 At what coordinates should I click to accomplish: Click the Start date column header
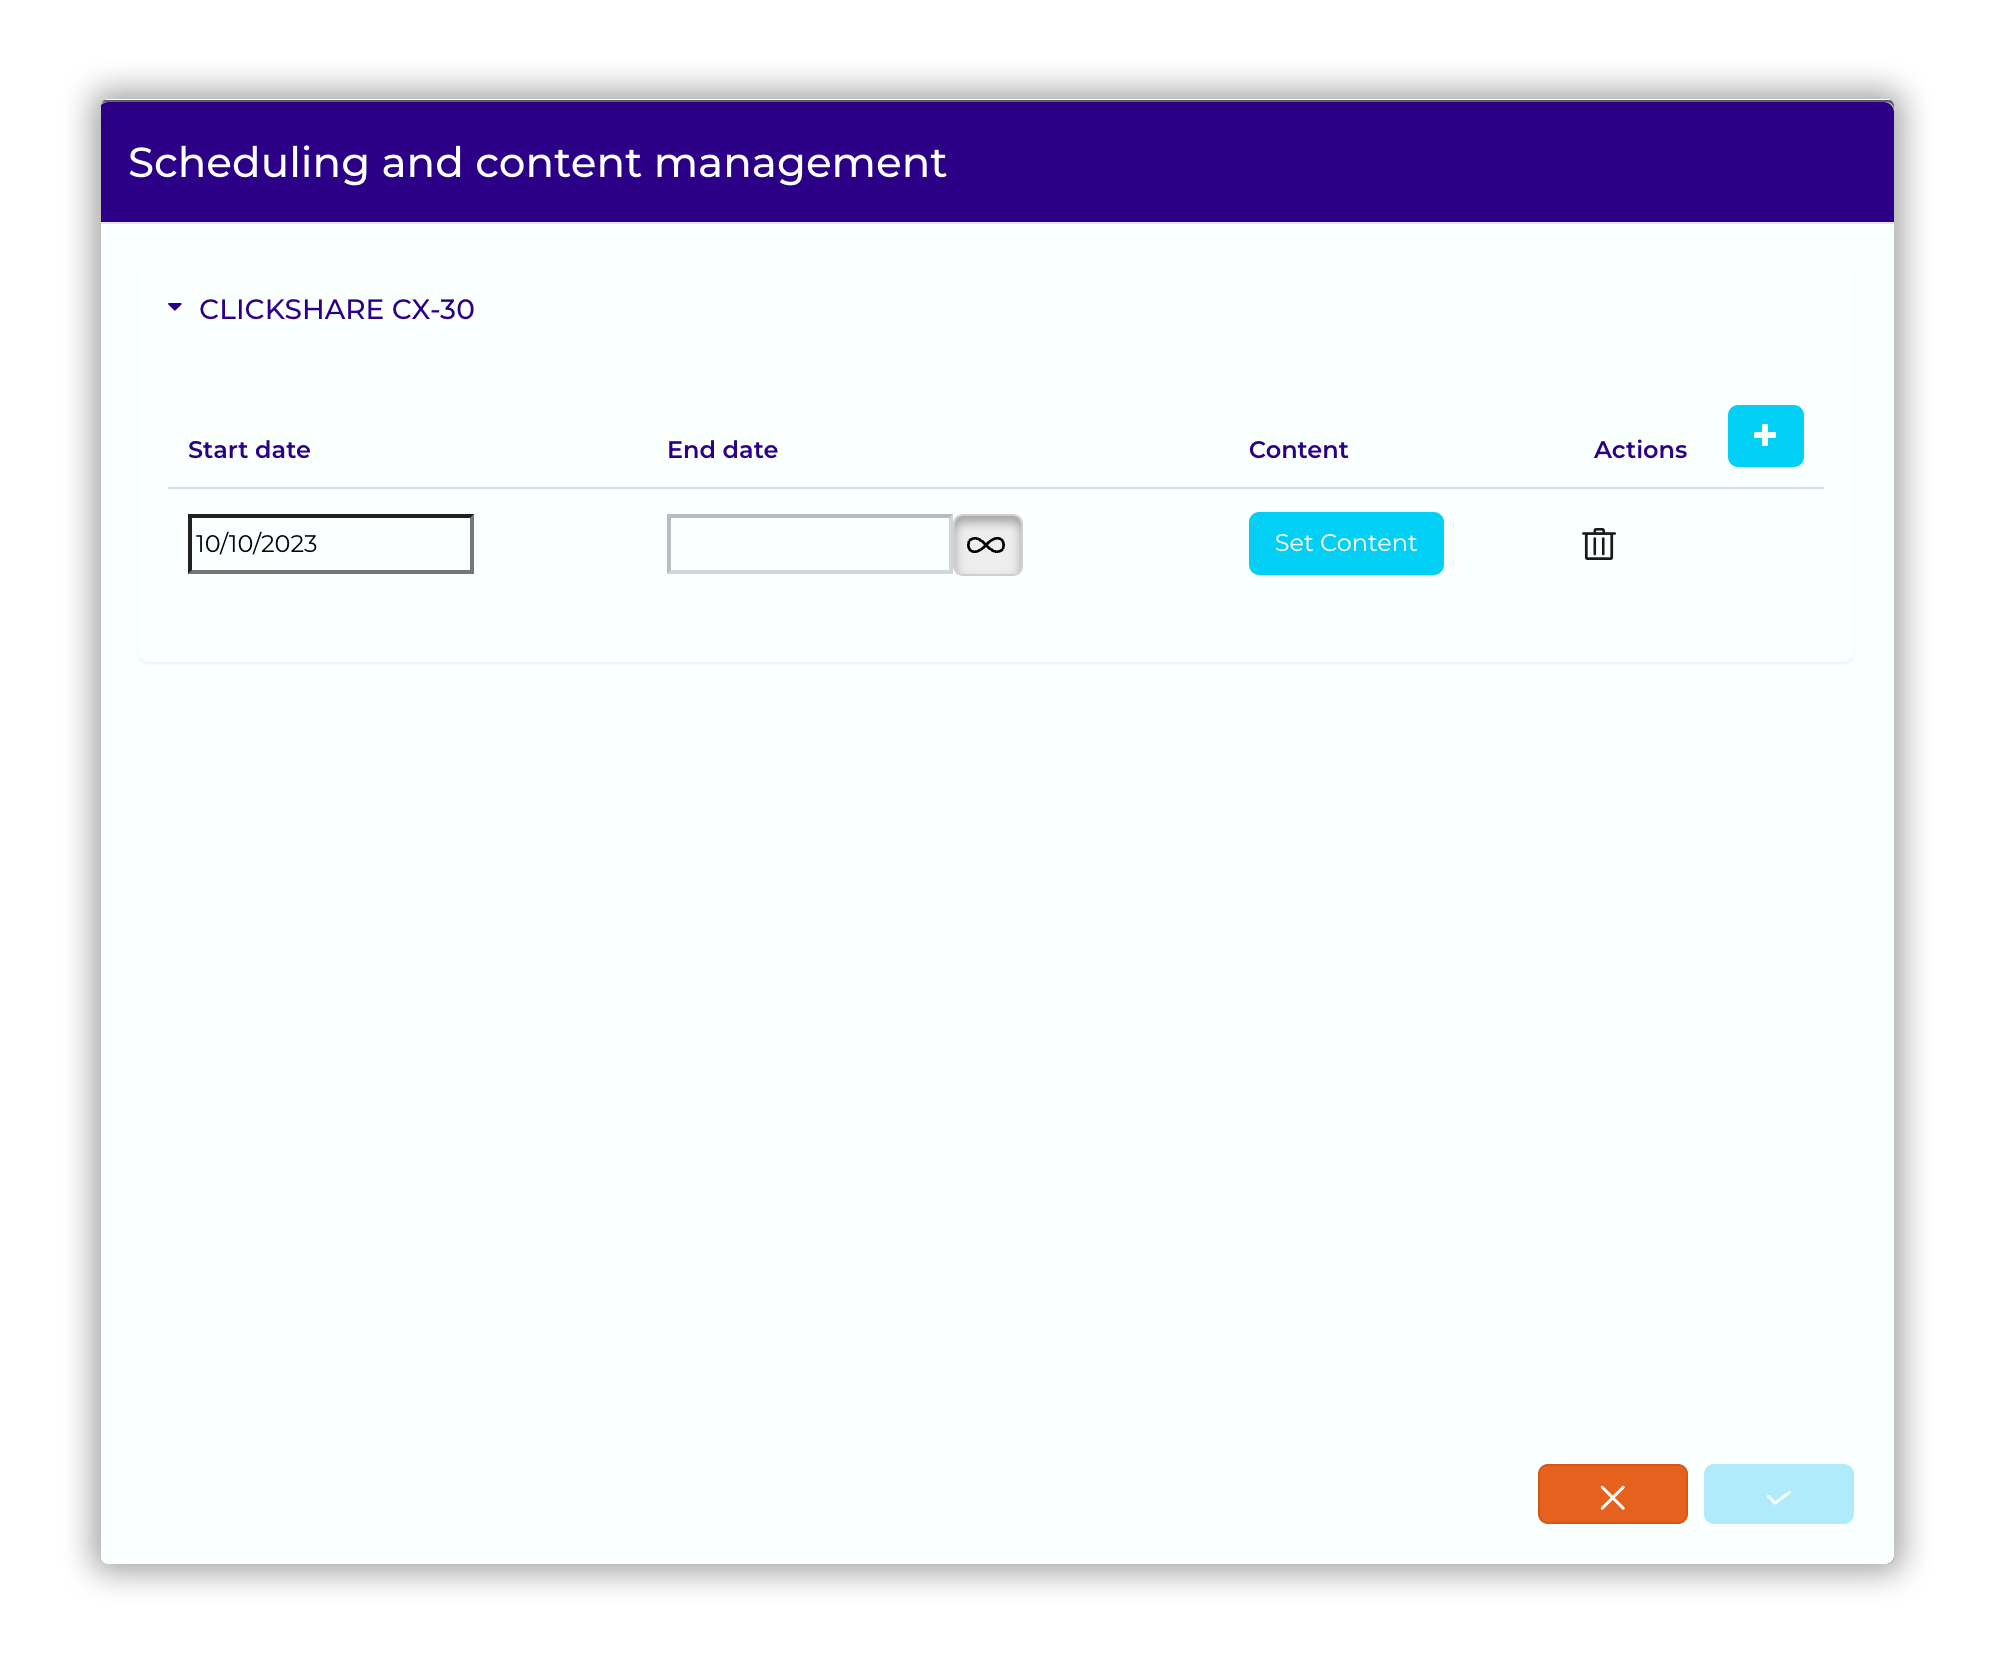(249, 450)
